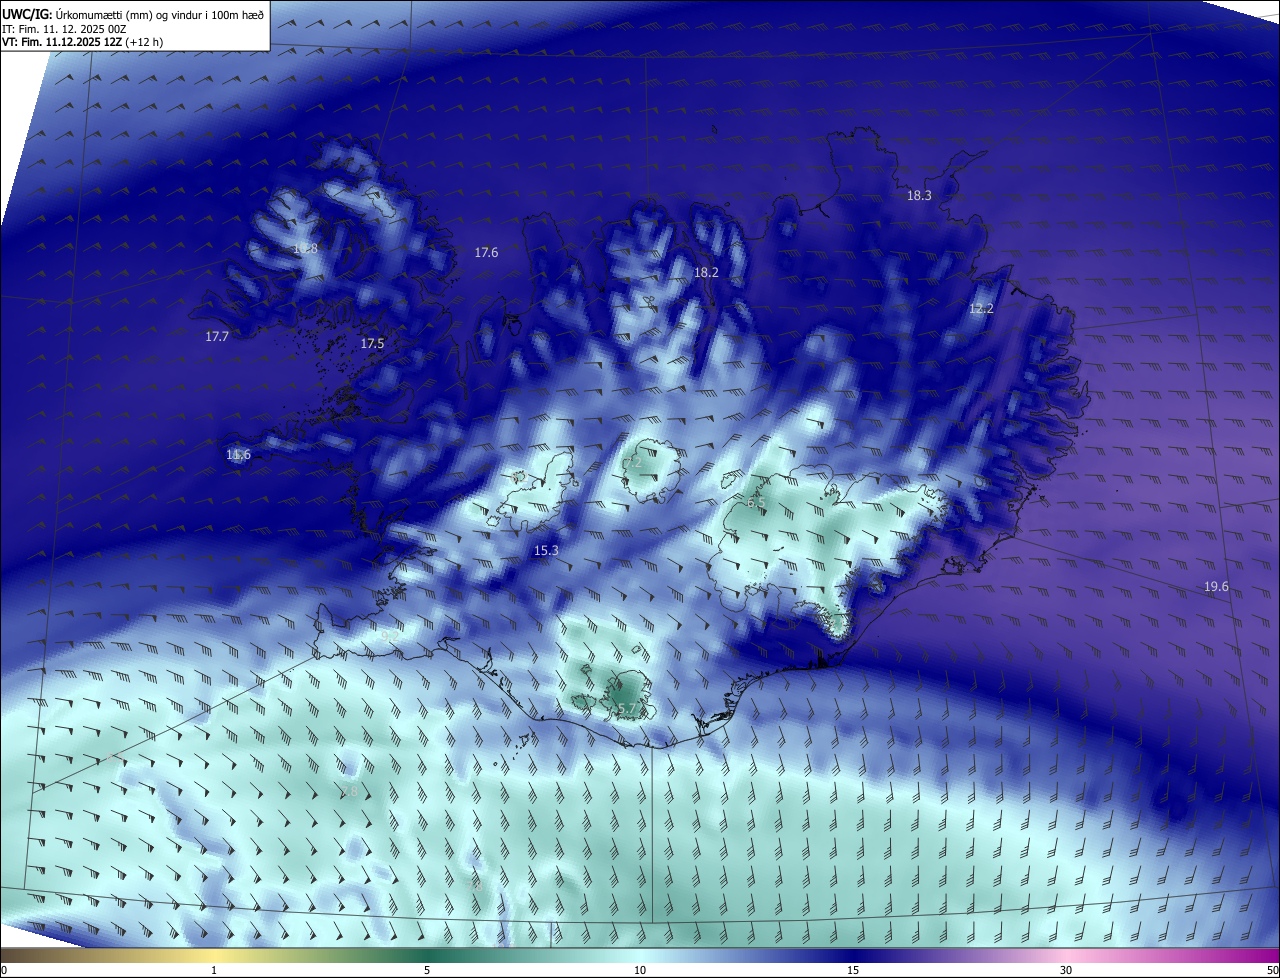Select the 10 tick on the colorbar
Image resolution: width=1280 pixels, height=978 pixels.
click(x=640, y=971)
